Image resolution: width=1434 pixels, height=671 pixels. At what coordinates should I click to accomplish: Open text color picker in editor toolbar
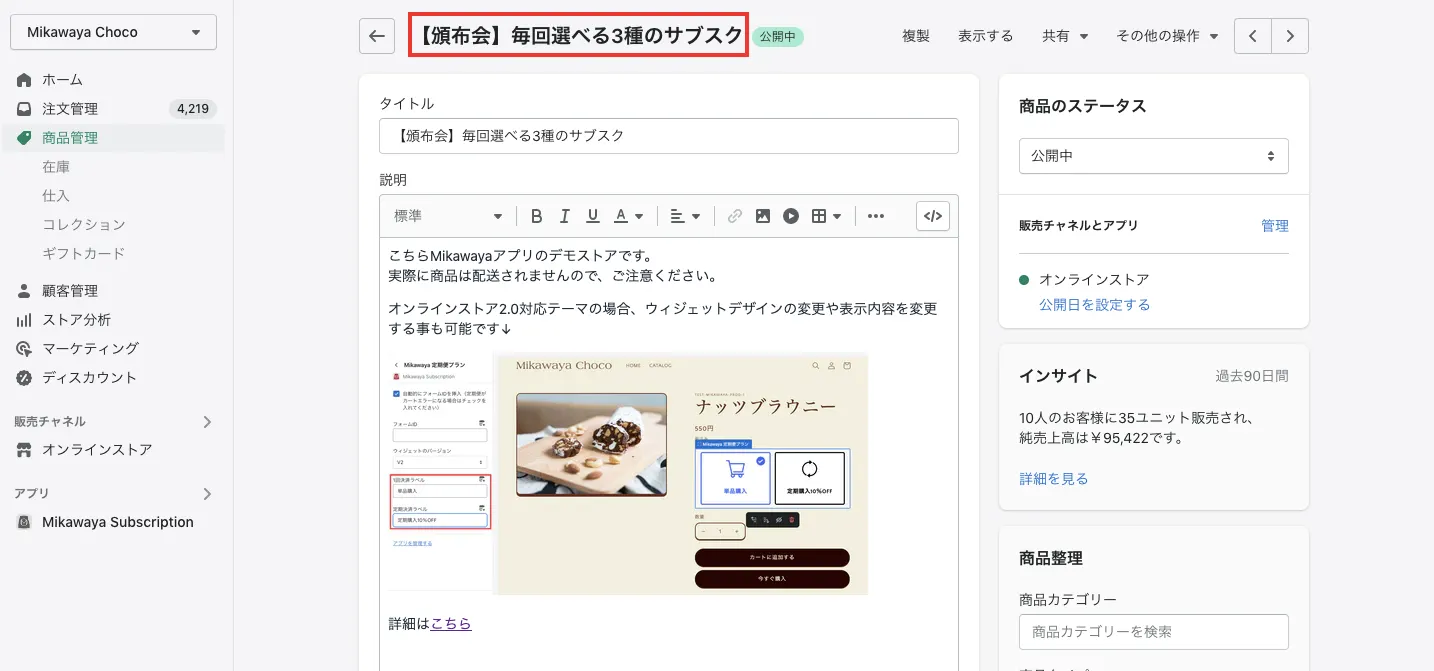click(628, 216)
